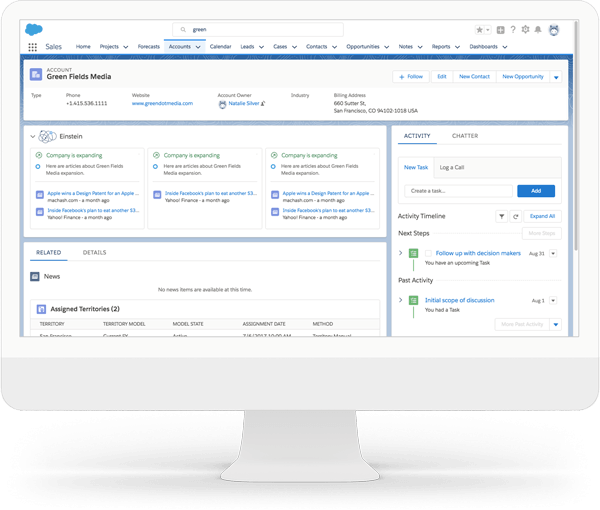Expand the Initial scope of discussion item
The width and height of the screenshot is (600, 510).
pyautogui.click(x=401, y=300)
